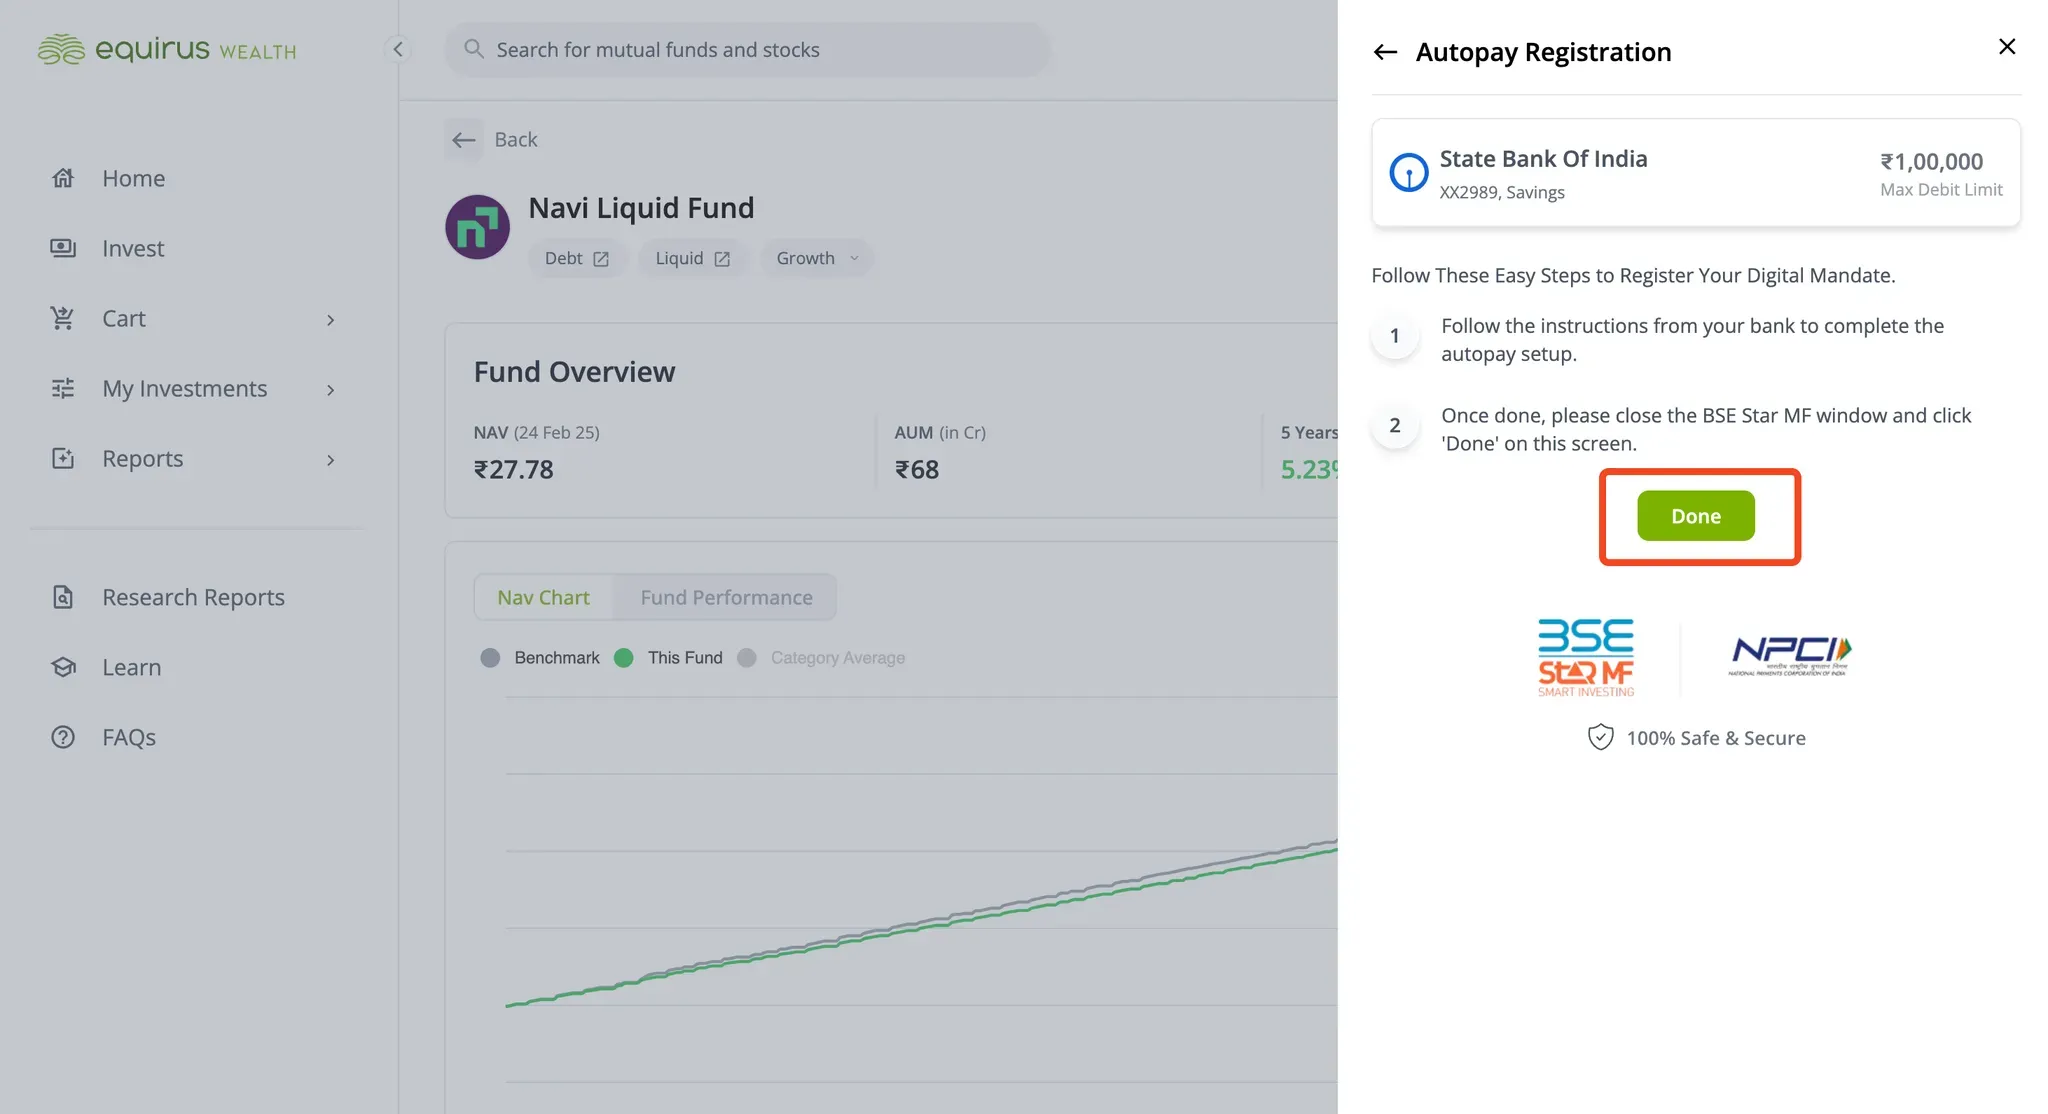Click the 100% Safe & Secure text
2048x1114 pixels.
pyautogui.click(x=1716, y=738)
